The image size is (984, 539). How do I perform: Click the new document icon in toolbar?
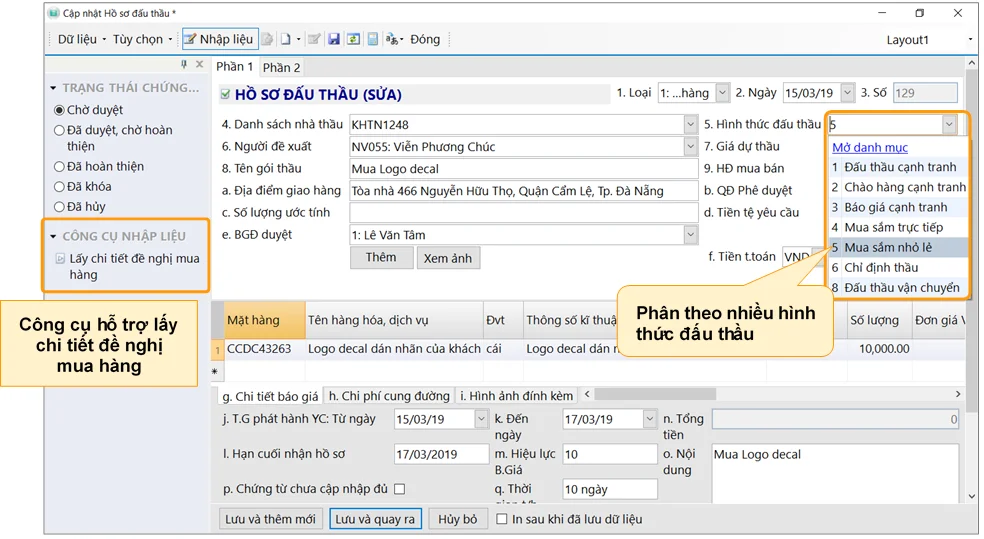(x=285, y=40)
